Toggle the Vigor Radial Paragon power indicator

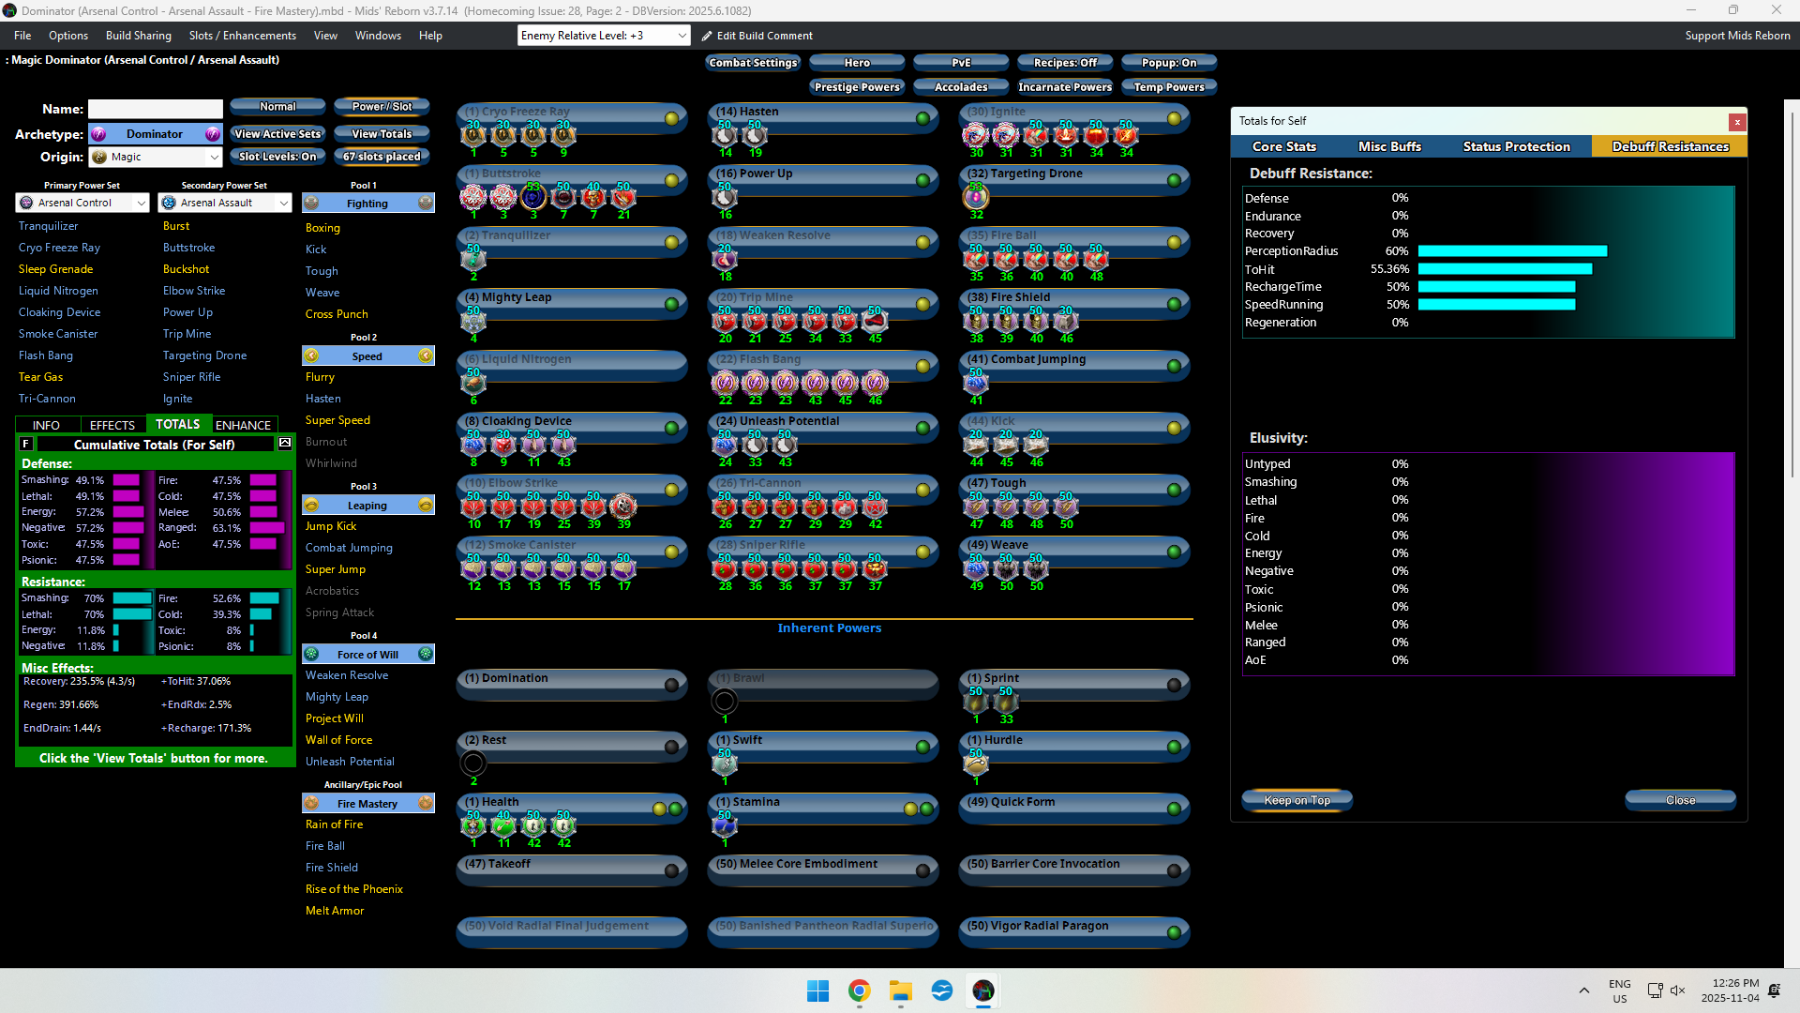[1174, 932]
